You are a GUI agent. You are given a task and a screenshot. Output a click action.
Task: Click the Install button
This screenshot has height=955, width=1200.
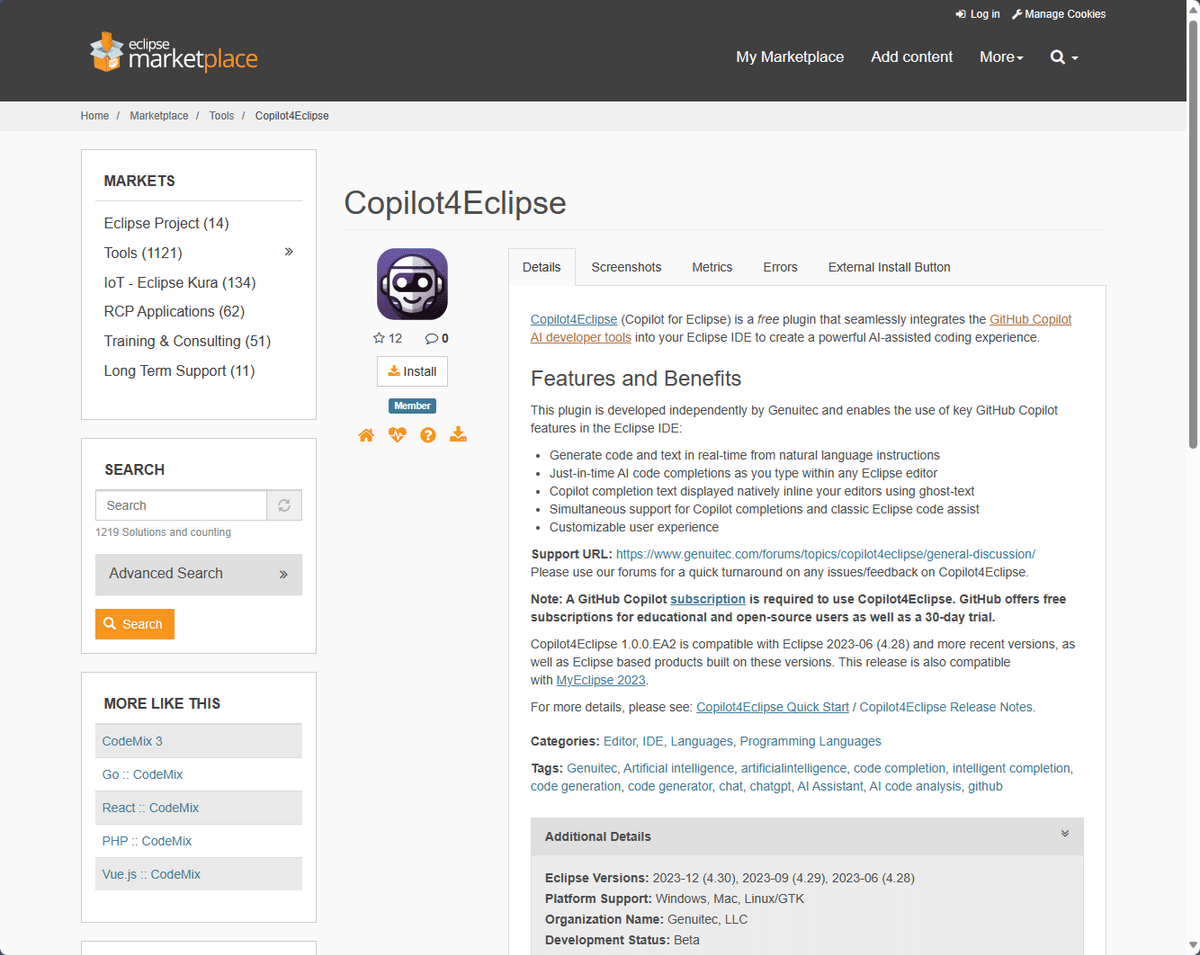tap(412, 371)
